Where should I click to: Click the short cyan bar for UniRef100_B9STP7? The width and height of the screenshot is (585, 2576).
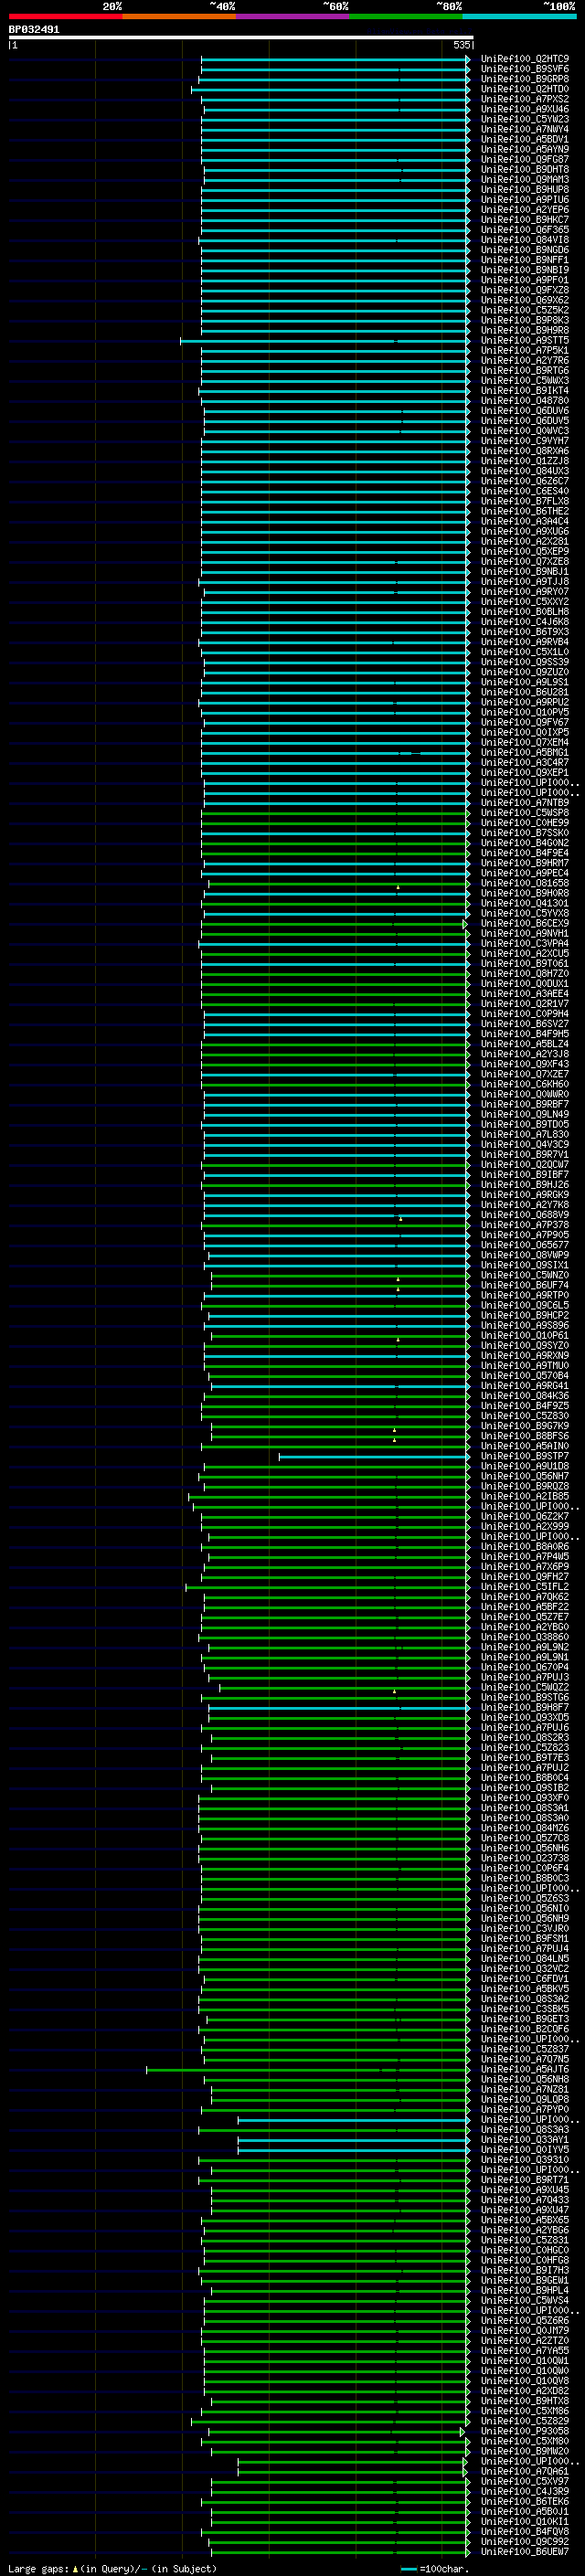(373, 1457)
